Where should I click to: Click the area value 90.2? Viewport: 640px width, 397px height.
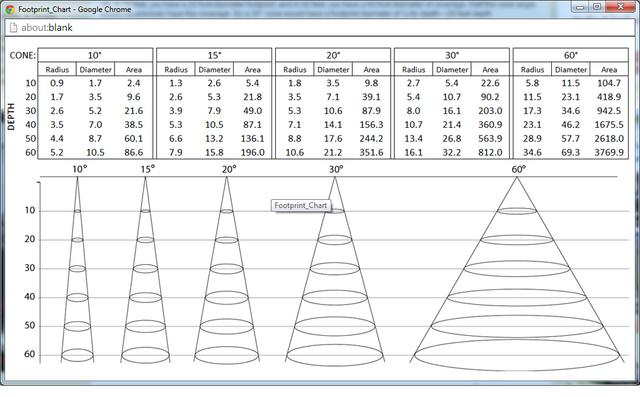coord(490,97)
